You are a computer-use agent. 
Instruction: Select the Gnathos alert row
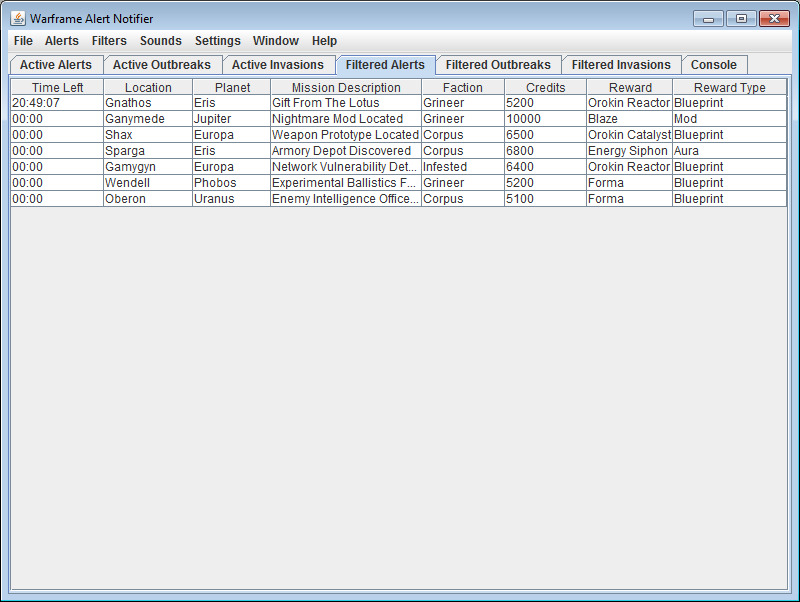(x=147, y=103)
